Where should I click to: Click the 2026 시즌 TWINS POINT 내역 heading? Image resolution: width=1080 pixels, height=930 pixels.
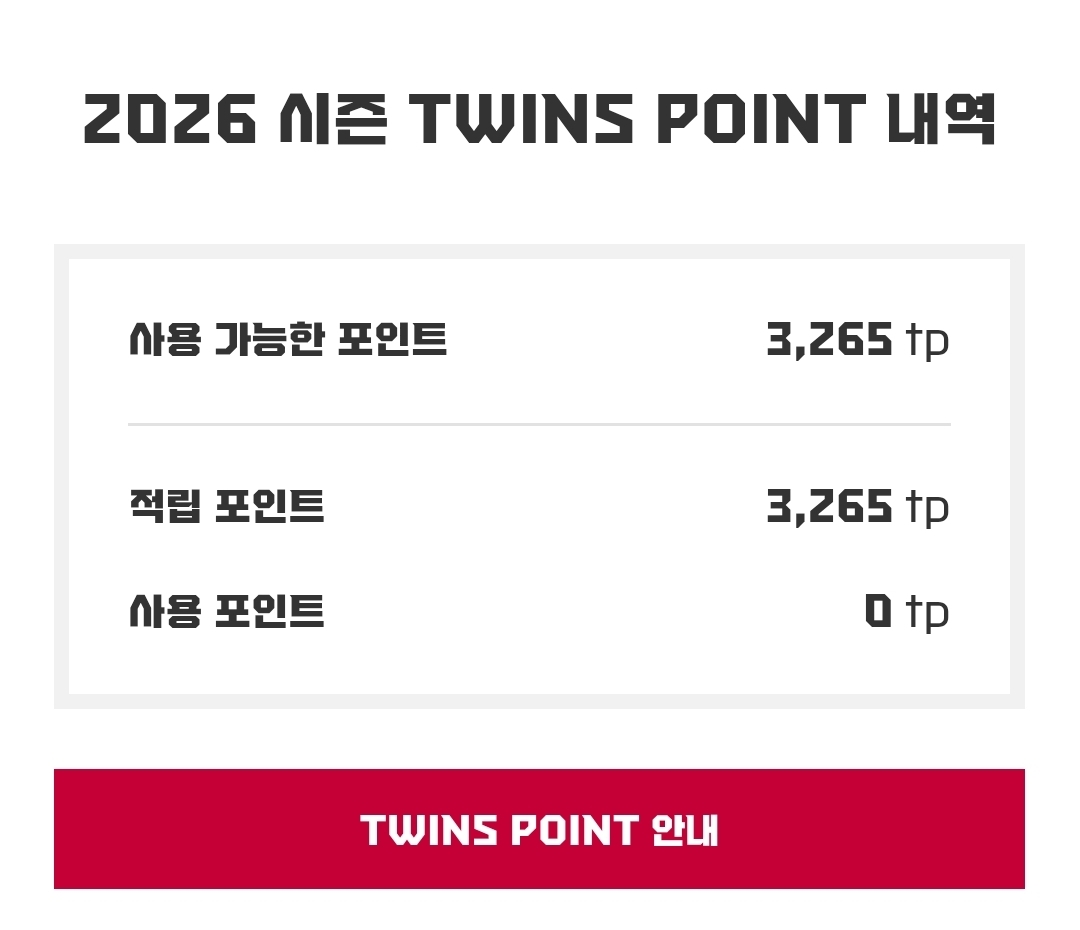pos(539,119)
